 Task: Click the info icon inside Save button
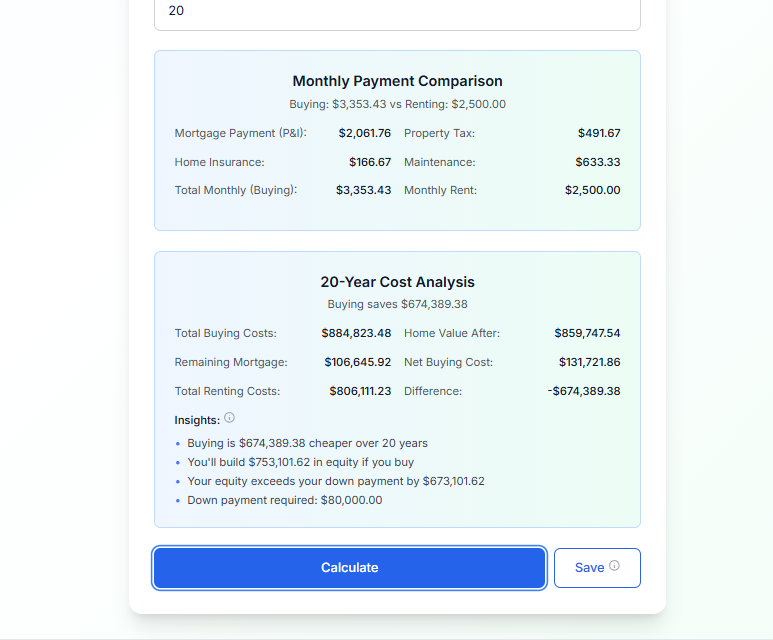[614, 566]
